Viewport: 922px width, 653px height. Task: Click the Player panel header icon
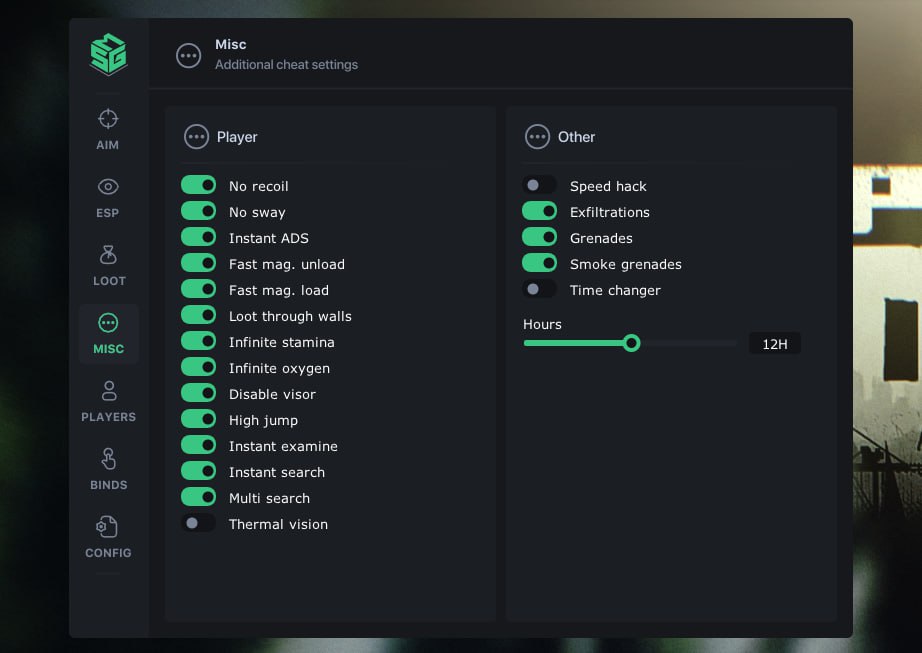click(197, 137)
